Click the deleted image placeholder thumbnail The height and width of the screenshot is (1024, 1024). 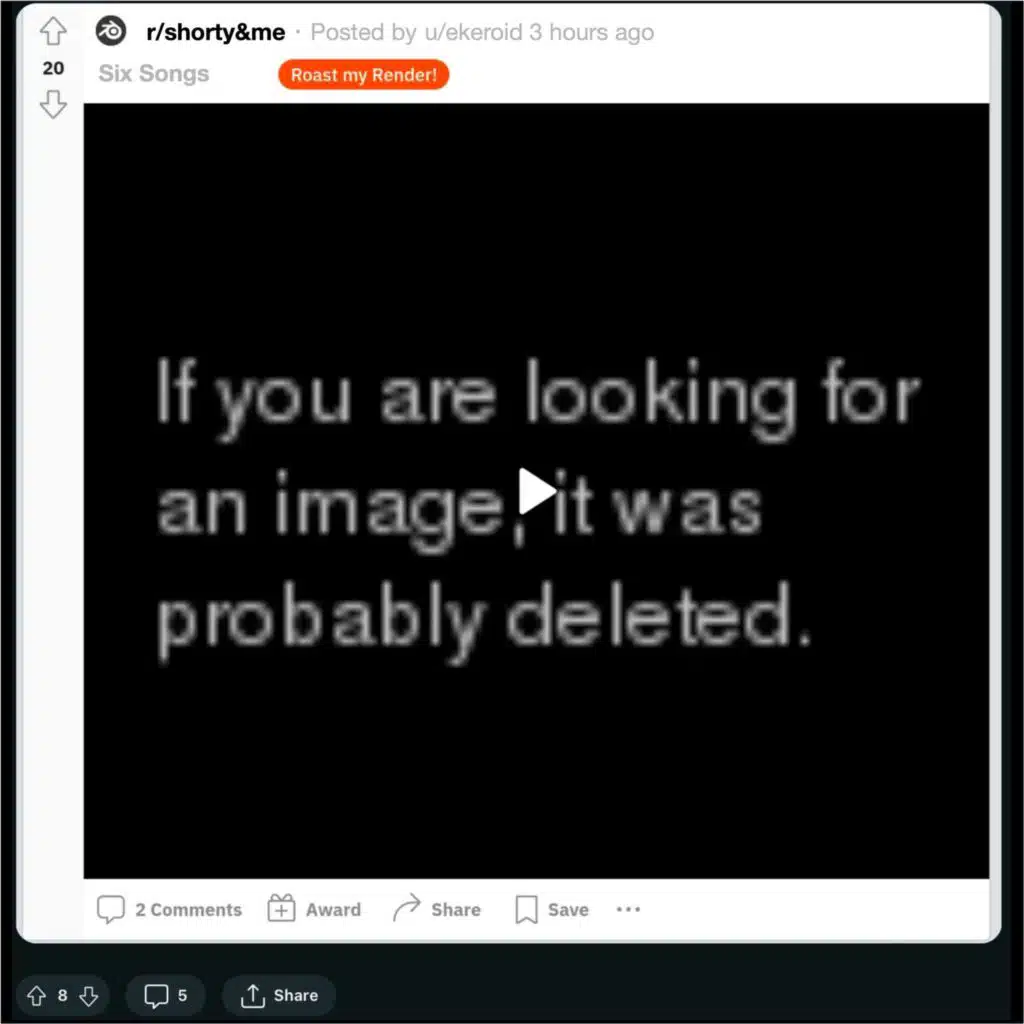[x=536, y=491]
